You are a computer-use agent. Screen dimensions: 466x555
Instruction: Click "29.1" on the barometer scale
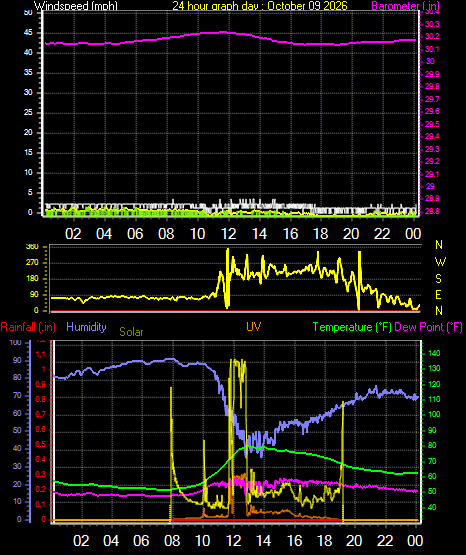pyautogui.click(x=432, y=174)
